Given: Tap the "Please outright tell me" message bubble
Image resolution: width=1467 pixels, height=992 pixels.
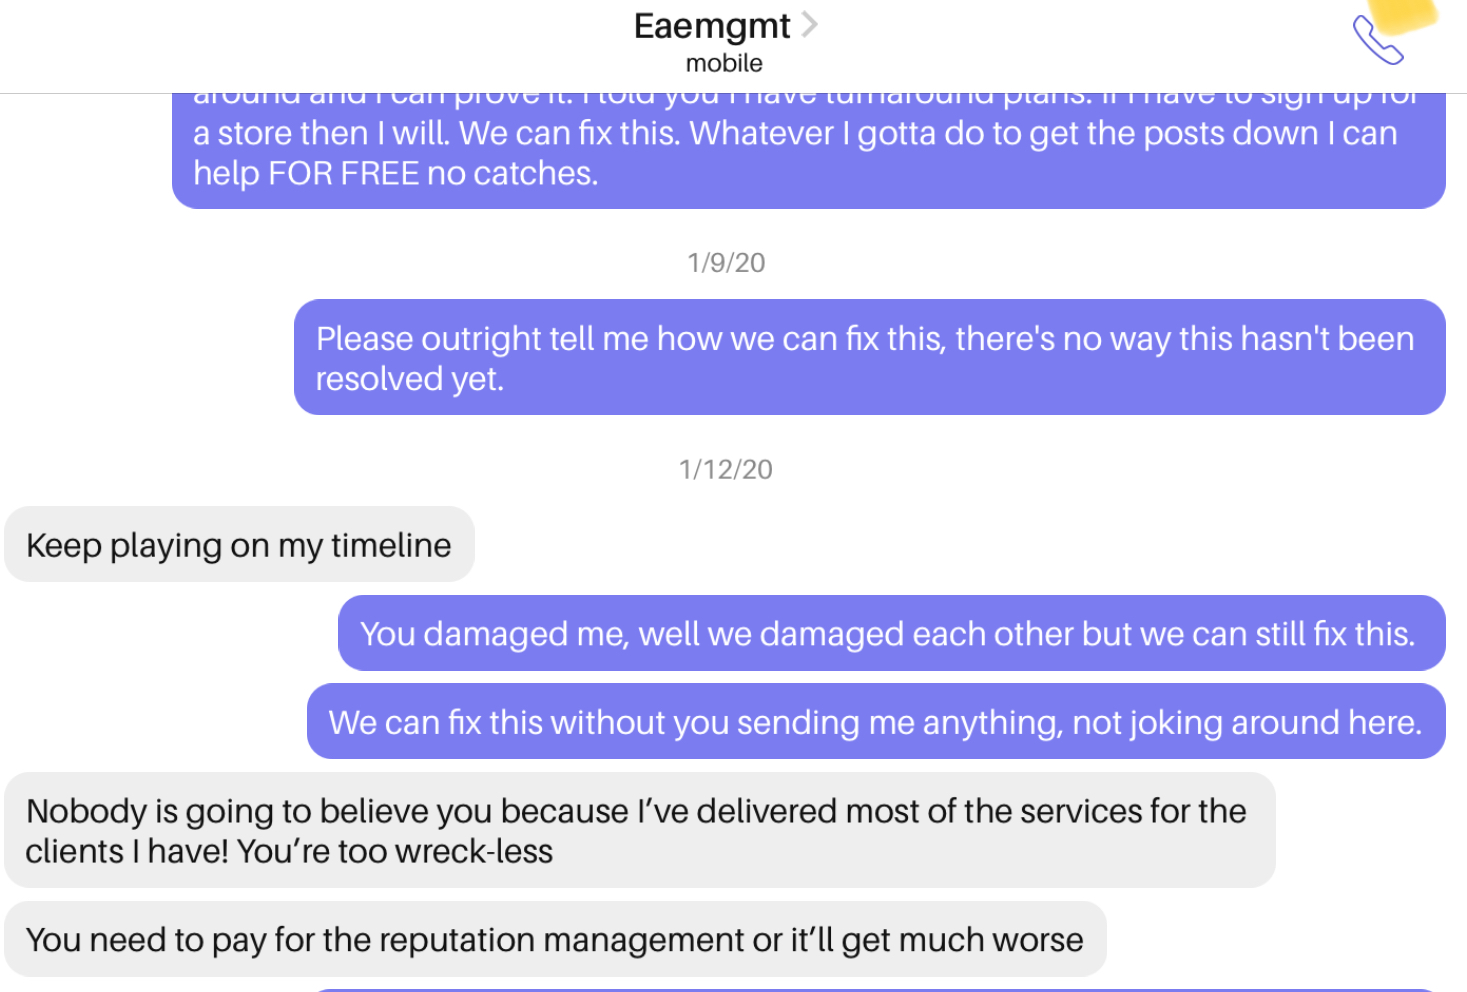Looking at the screenshot, I should [x=869, y=357].
